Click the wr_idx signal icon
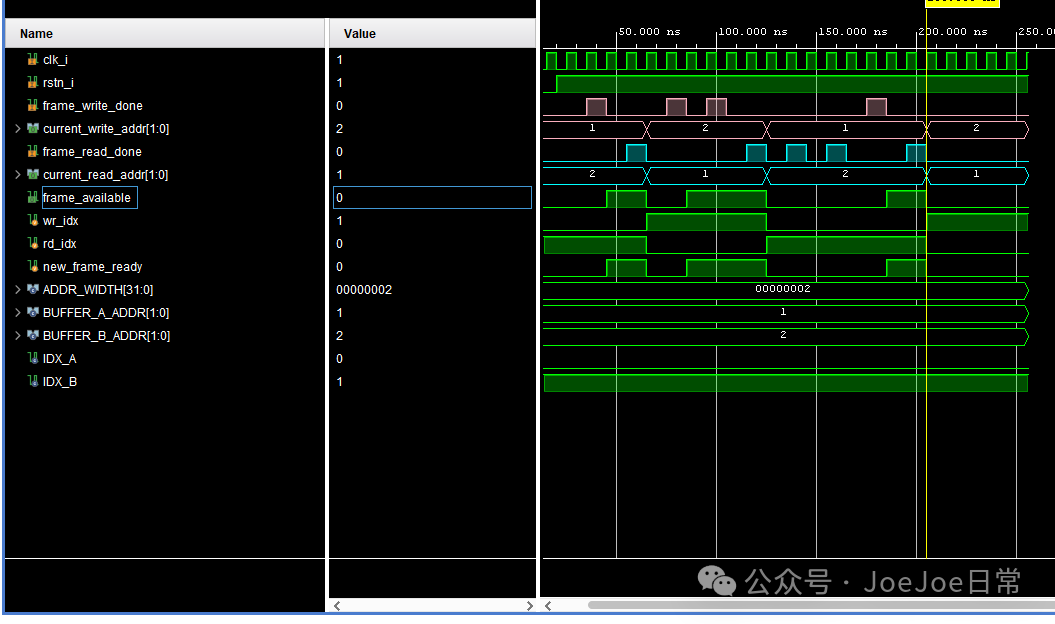Screen dimensions: 1055x624 32,220
